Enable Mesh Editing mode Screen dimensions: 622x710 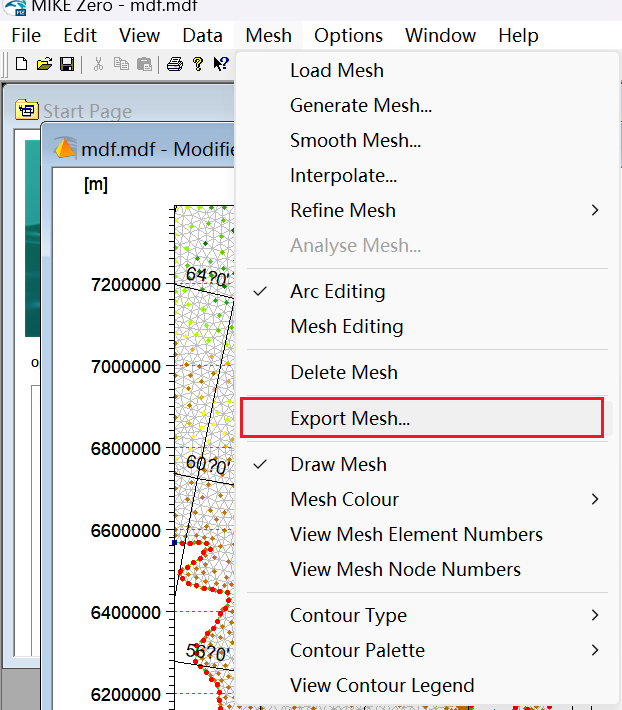click(427, 326)
